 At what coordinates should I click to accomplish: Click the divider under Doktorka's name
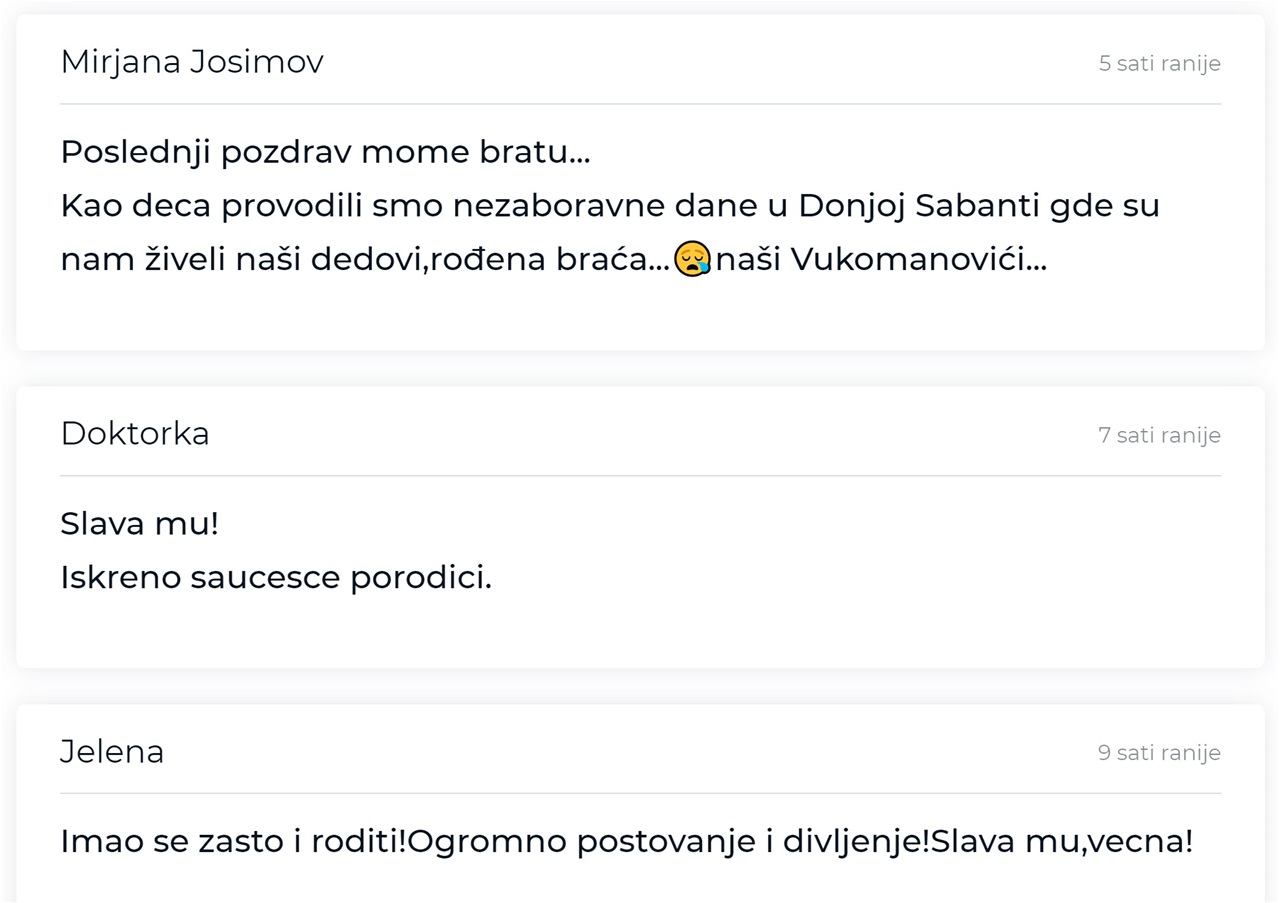tap(640, 476)
